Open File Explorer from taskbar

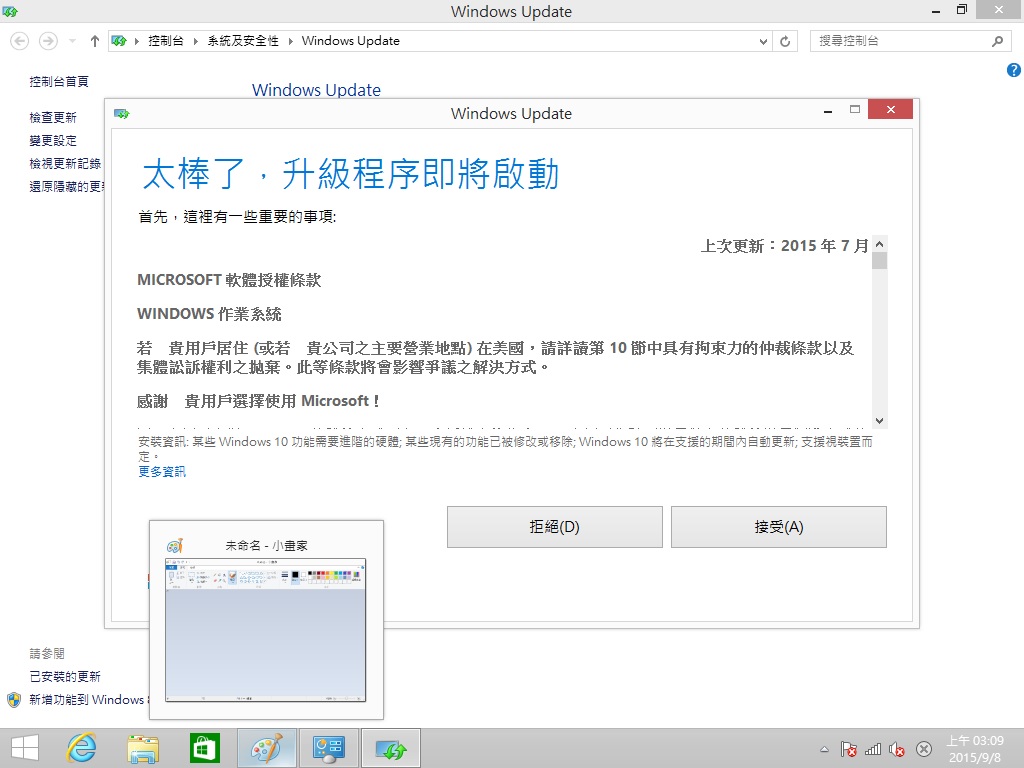coord(143,748)
